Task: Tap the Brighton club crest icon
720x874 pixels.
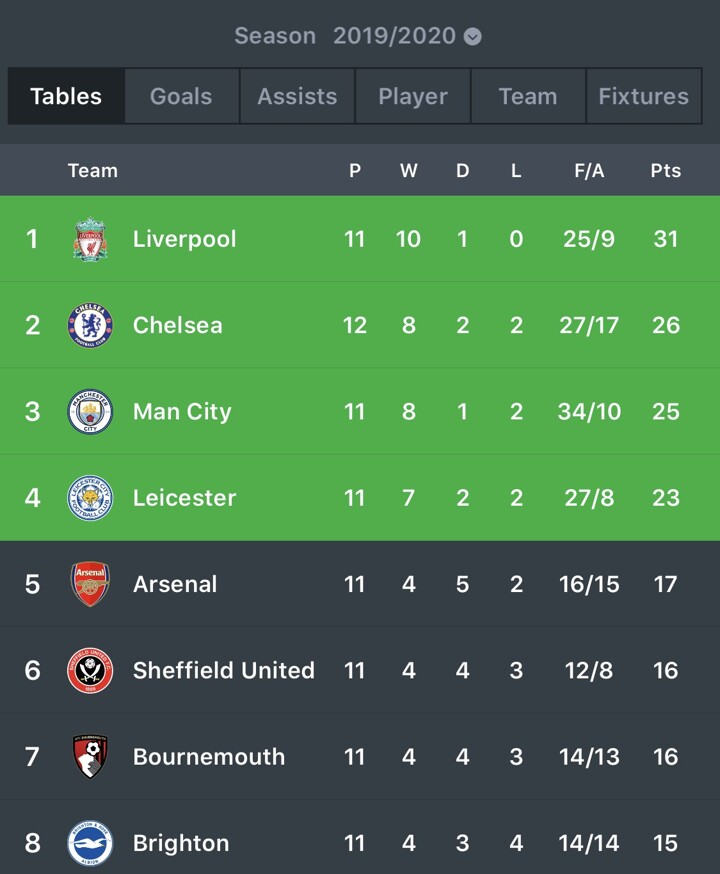Action: [90, 843]
